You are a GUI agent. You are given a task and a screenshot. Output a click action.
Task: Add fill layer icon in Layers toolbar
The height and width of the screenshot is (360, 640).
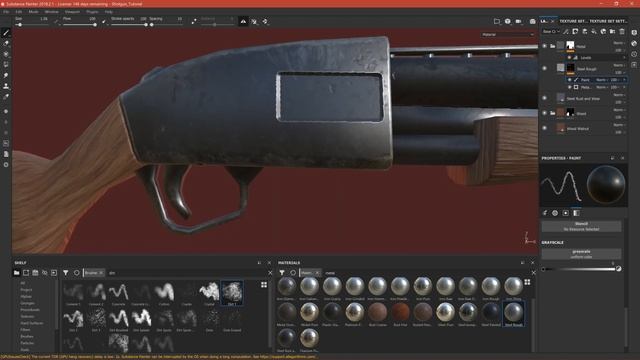tap(594, 31)
